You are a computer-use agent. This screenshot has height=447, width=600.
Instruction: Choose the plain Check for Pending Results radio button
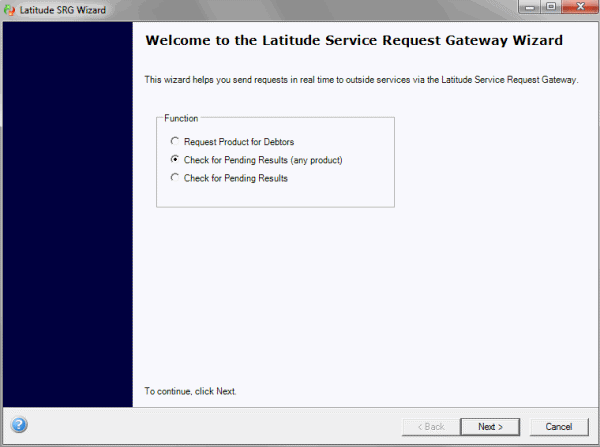175,178
